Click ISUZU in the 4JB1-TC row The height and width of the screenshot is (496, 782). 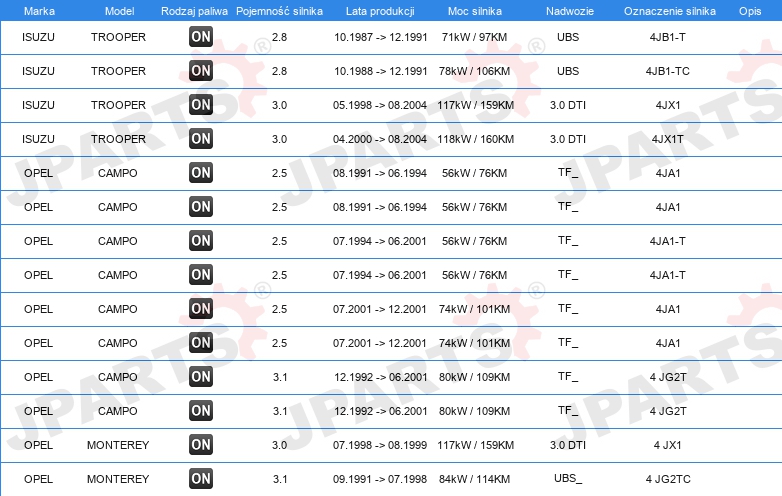[x=38, y=71]
